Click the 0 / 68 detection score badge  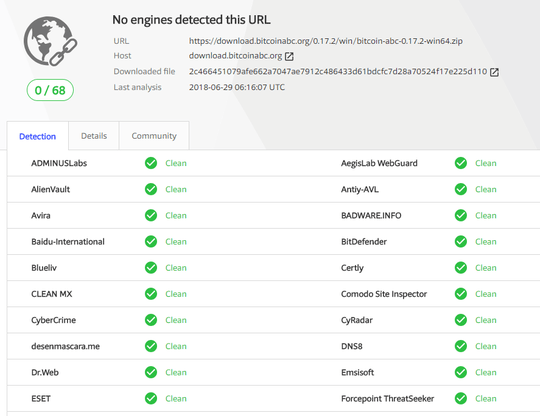[50, 90]
